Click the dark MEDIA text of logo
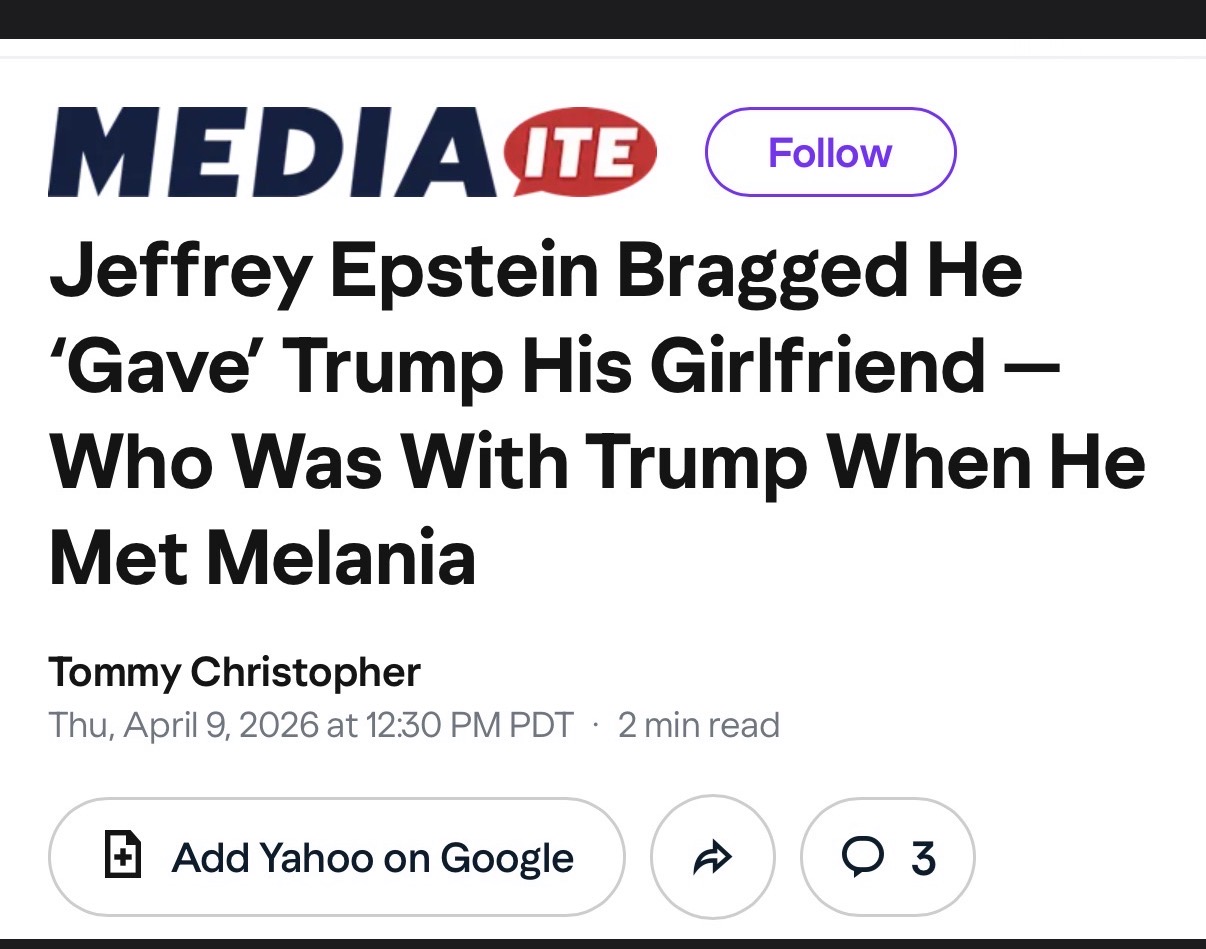Viewport: 1206px width, 949px height. pyautogui.click(x=270, y=152)
